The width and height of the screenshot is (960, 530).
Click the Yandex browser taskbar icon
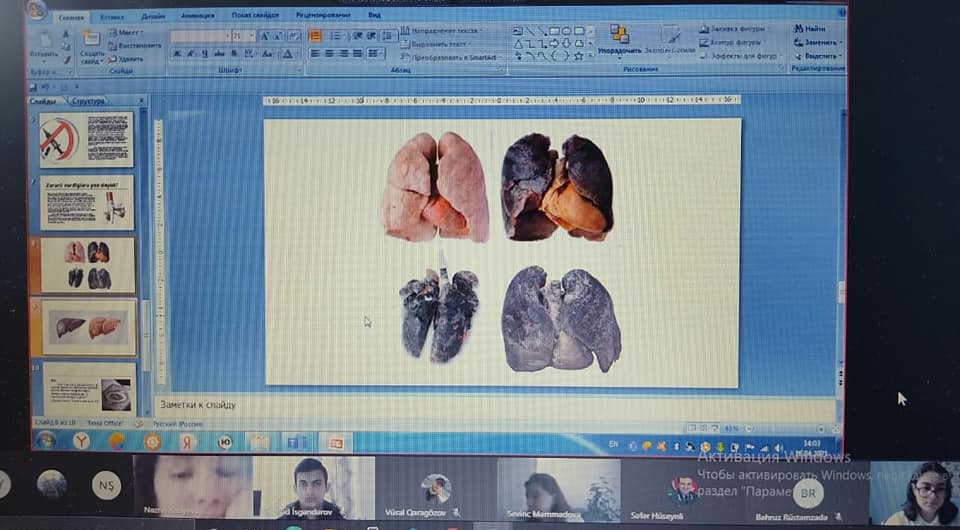[x=81, y=441]
